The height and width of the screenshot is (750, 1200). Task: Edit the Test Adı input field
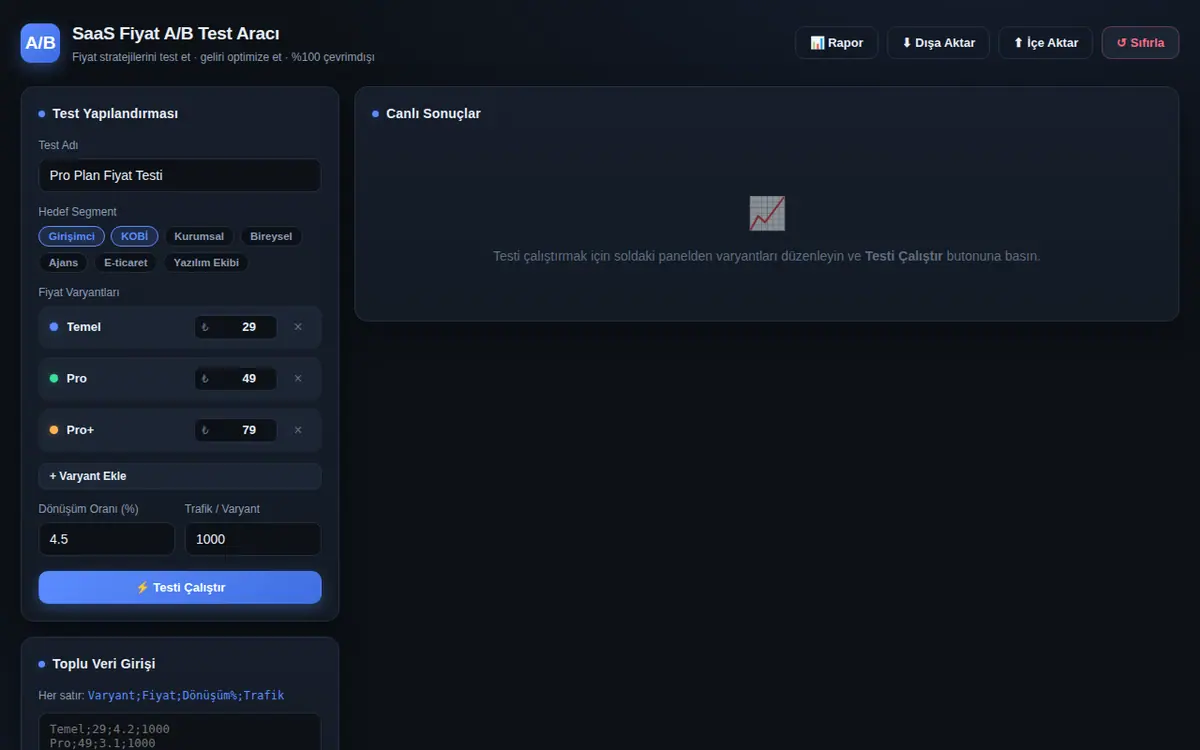click(180, 175)
